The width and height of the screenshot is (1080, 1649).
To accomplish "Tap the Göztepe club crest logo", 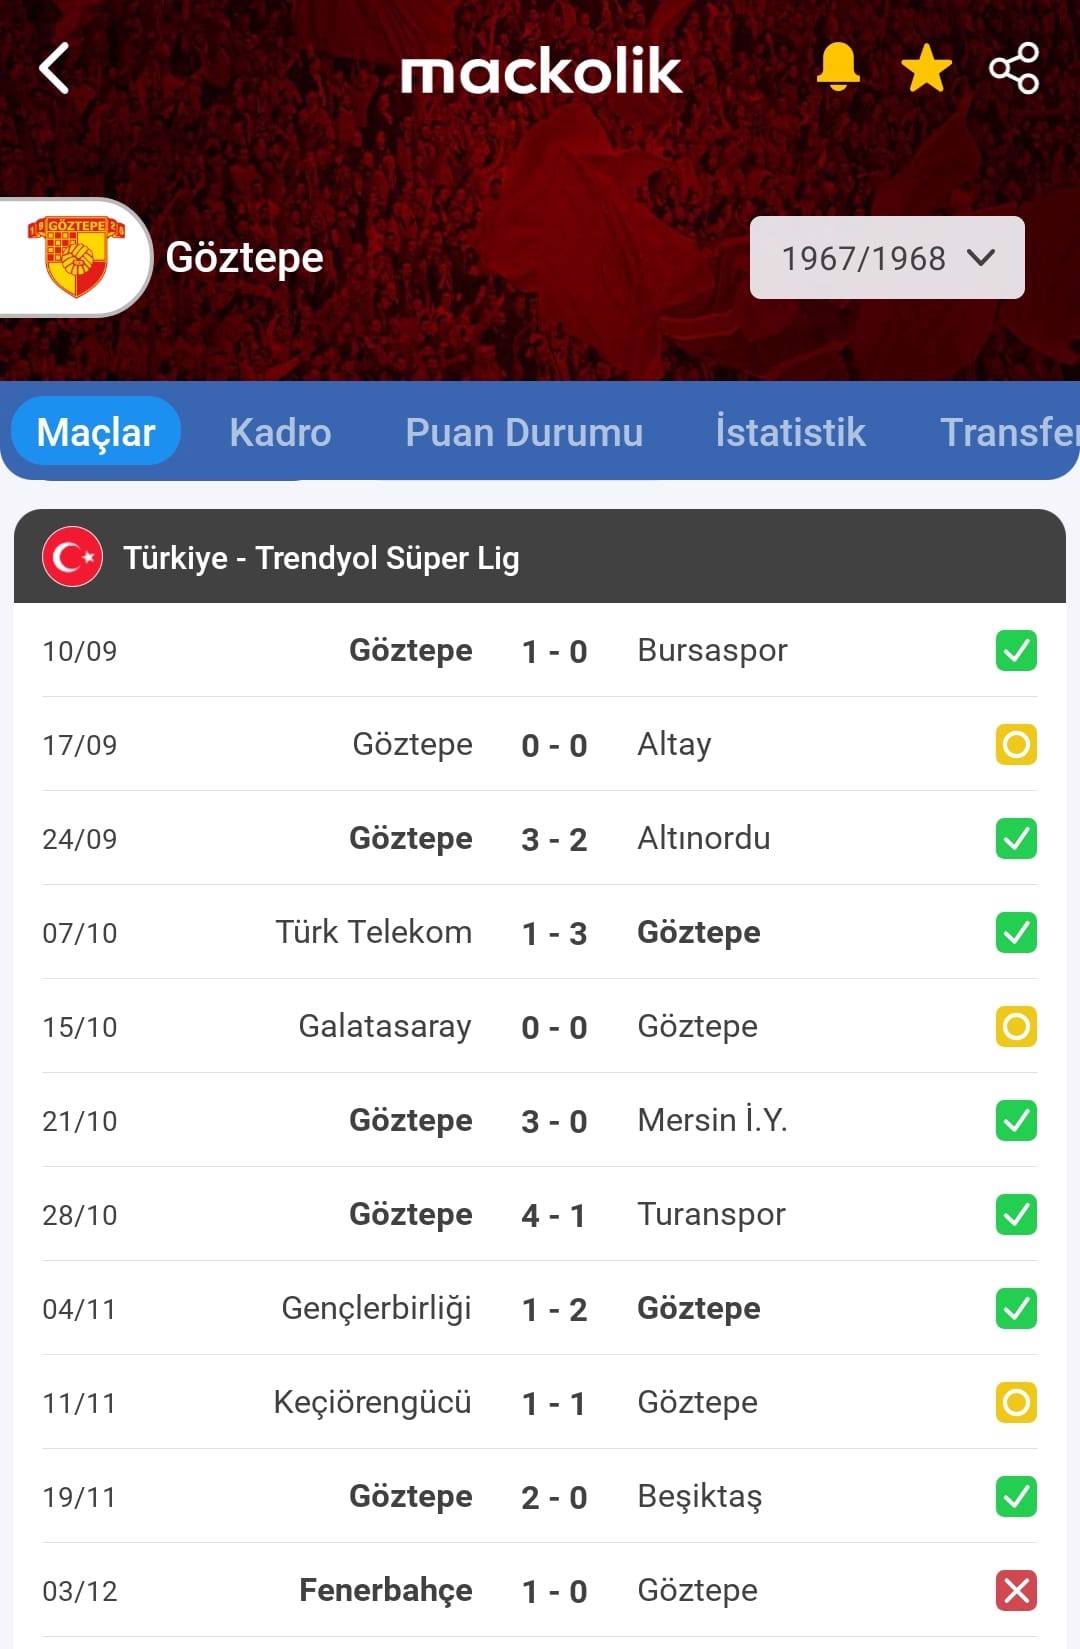I will pyautogui.click(x=76, y=257).
